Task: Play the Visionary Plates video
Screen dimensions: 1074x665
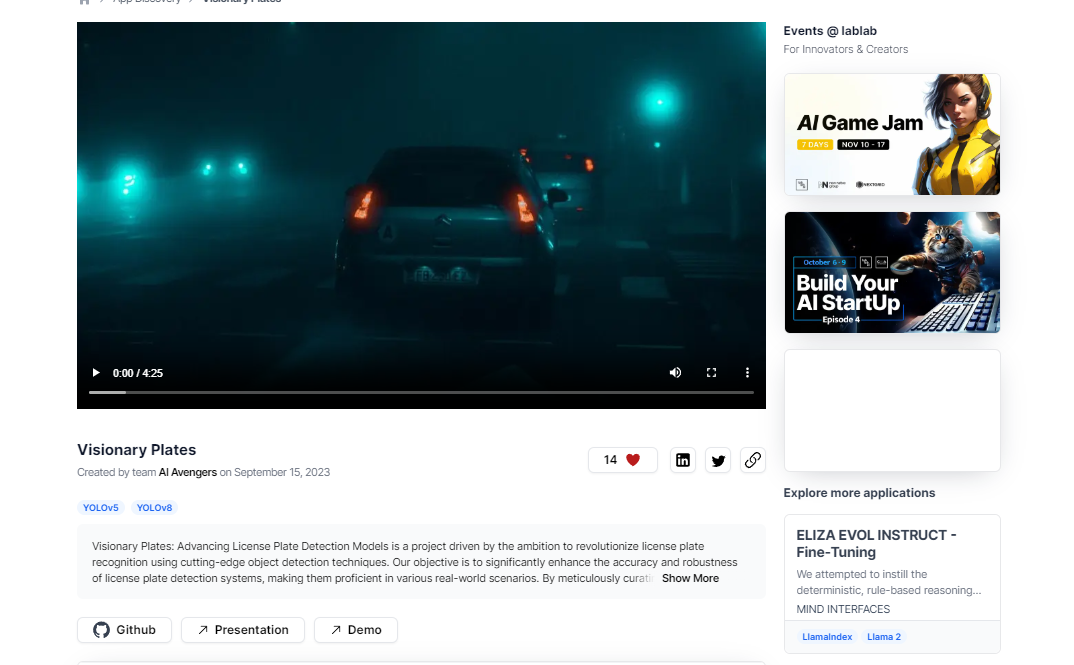Action: click(96, 373)
